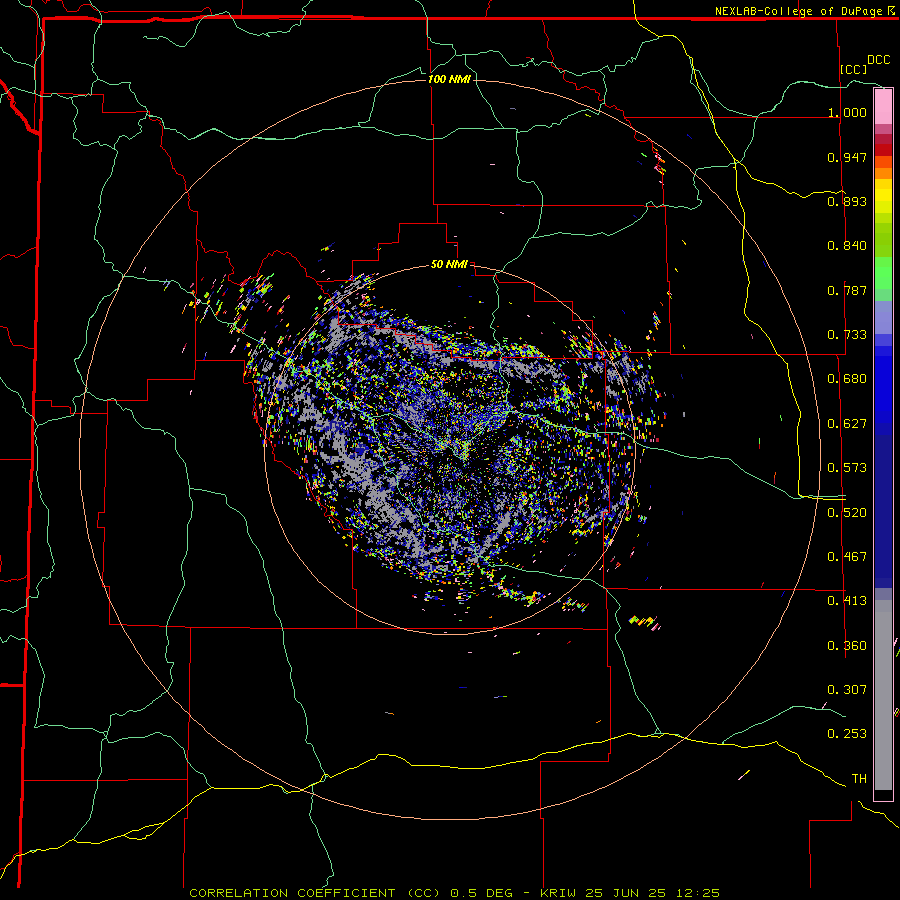The image size is (900, 900).
Task: Select legend value 0.413
Action: [847, 601]
